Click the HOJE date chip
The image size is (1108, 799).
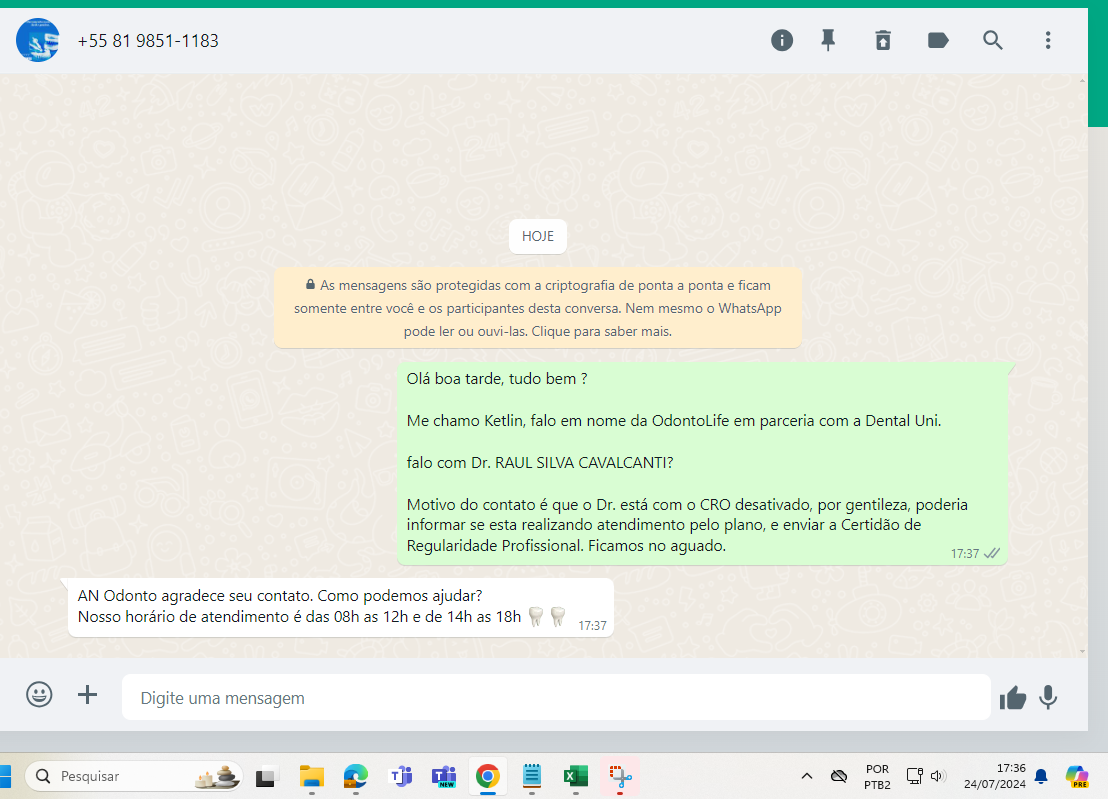[538, 237]
